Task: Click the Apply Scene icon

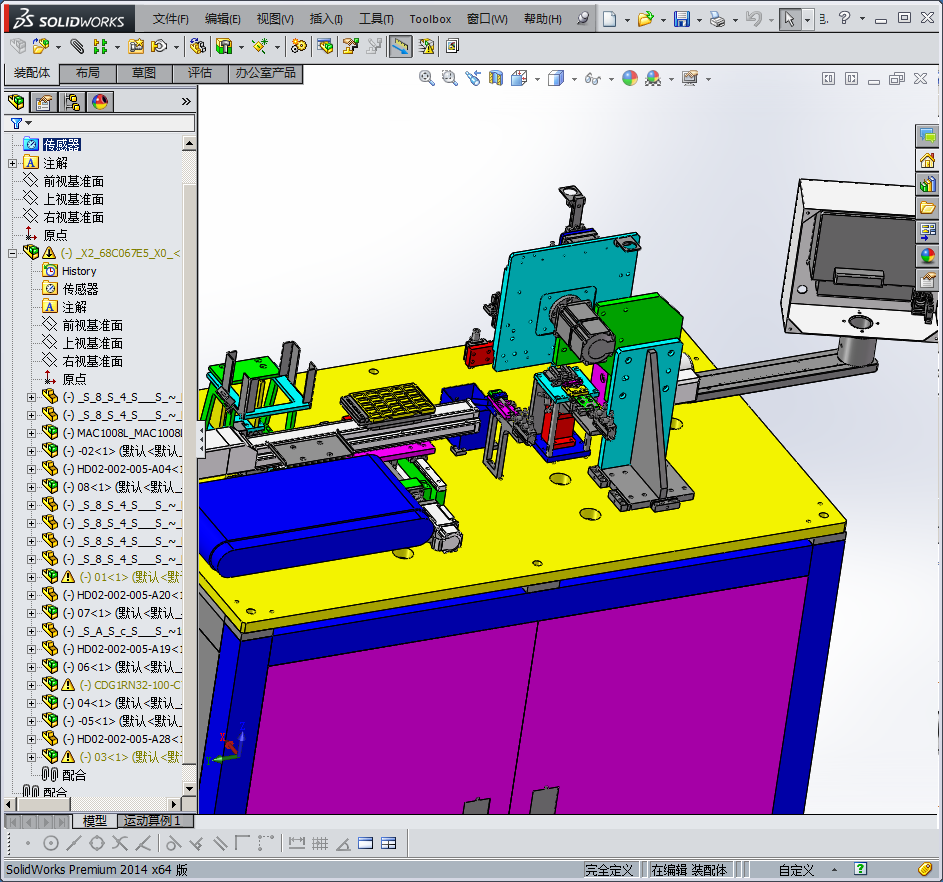Action: click(x=653, y=78)
